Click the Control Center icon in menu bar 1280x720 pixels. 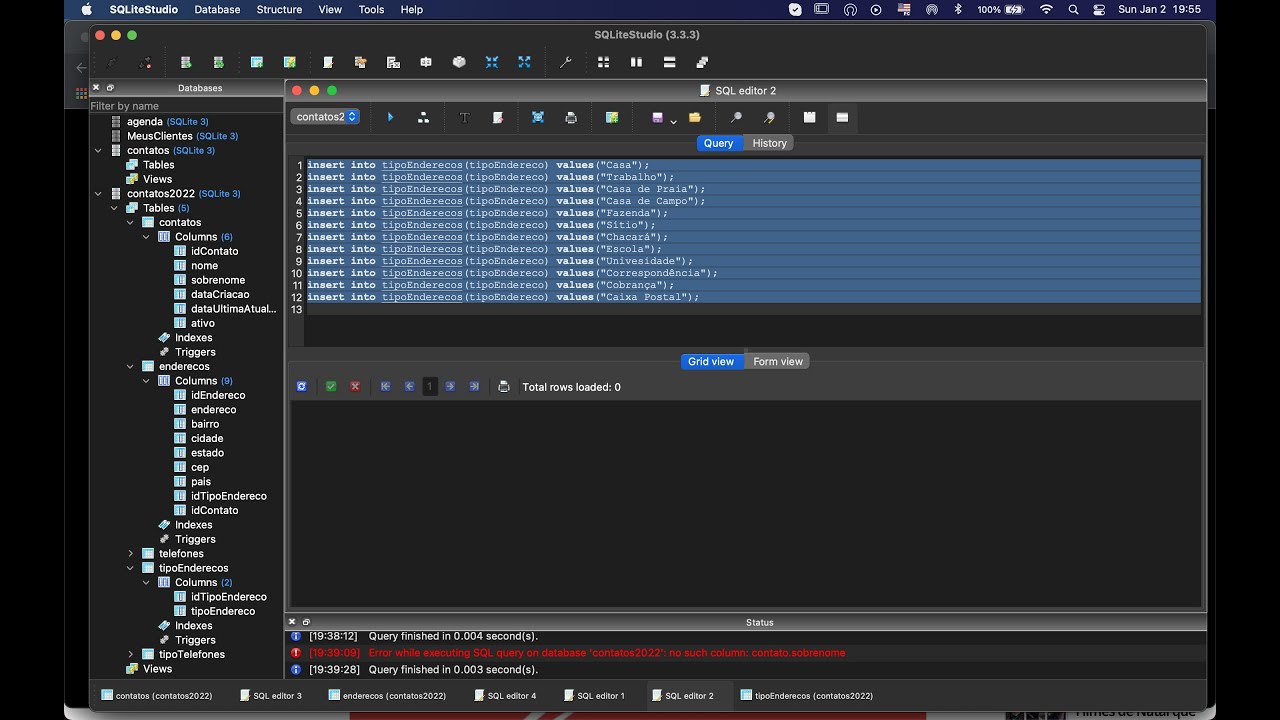point(1100,9)
